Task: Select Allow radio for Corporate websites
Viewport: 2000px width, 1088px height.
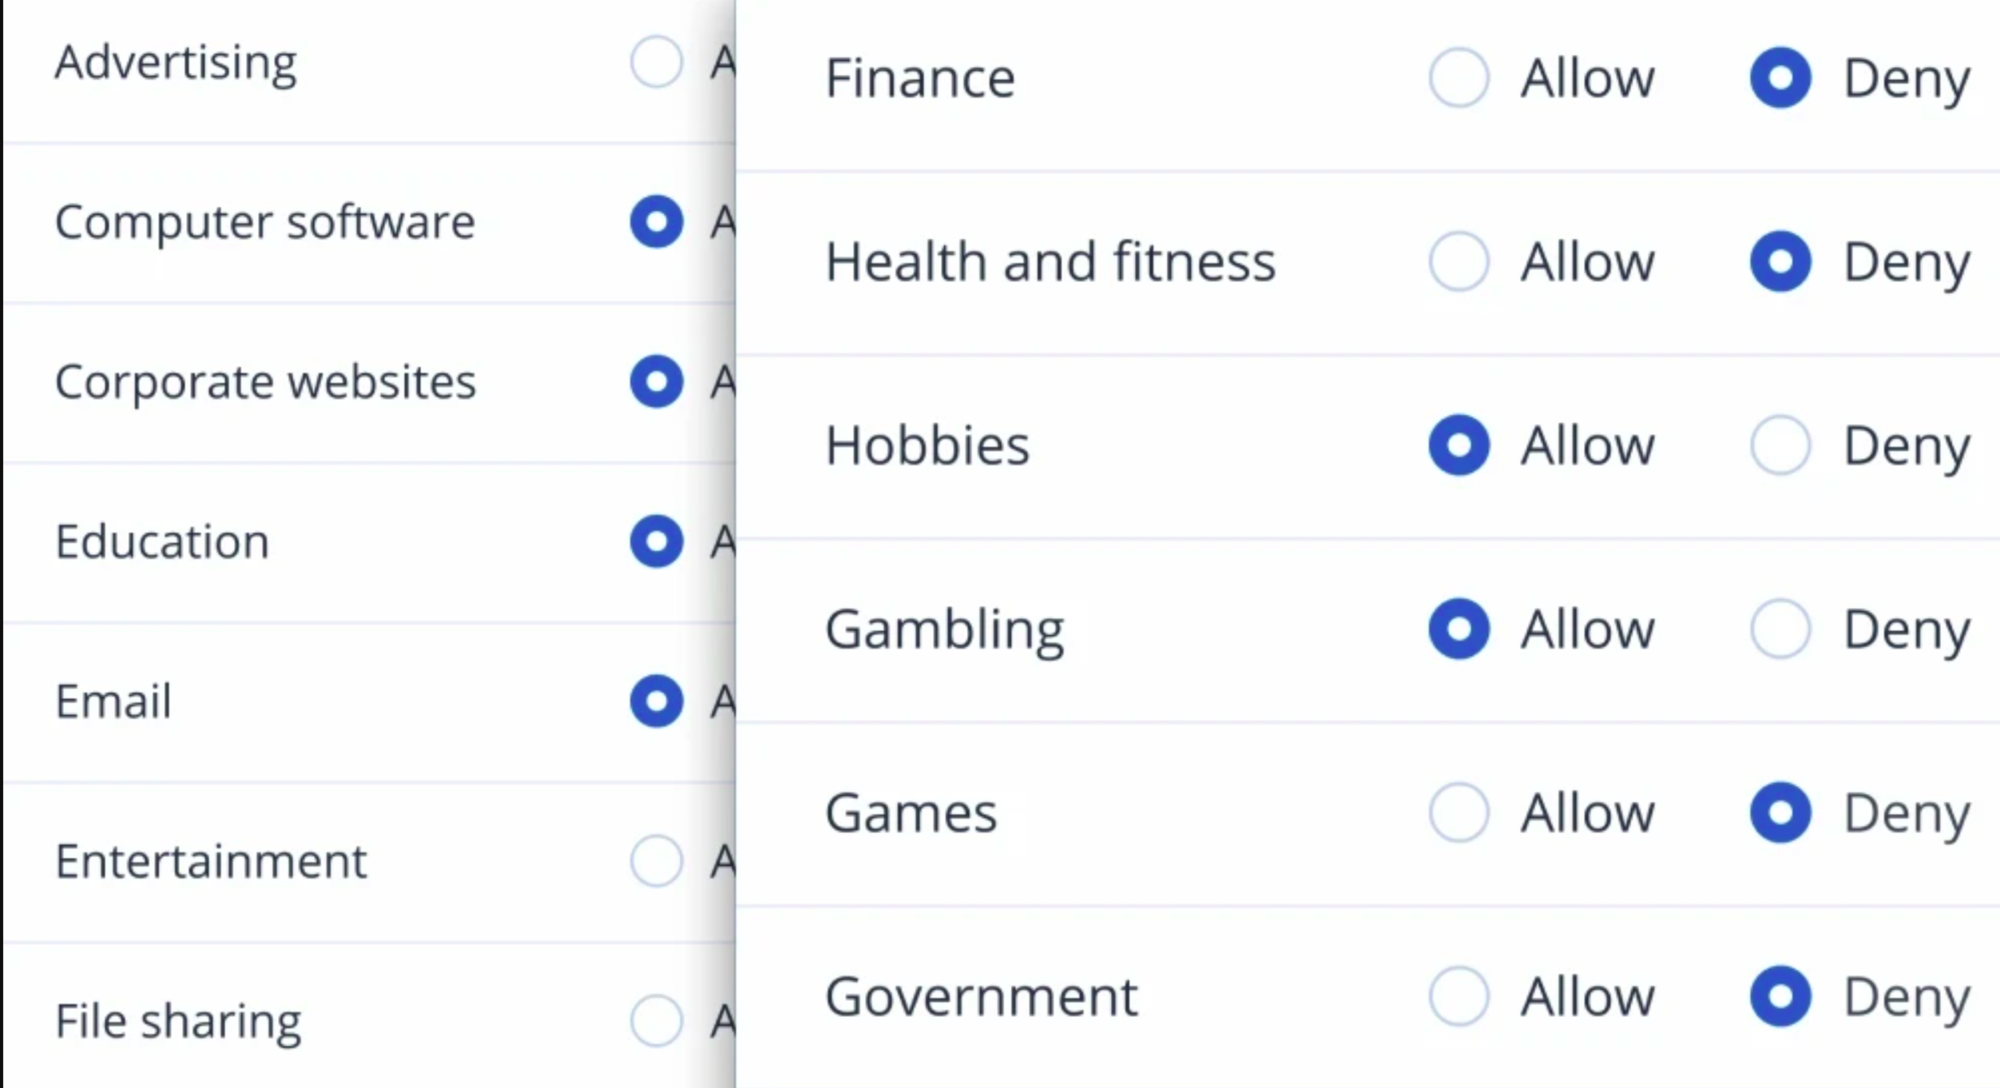Action: coord(656,381)
